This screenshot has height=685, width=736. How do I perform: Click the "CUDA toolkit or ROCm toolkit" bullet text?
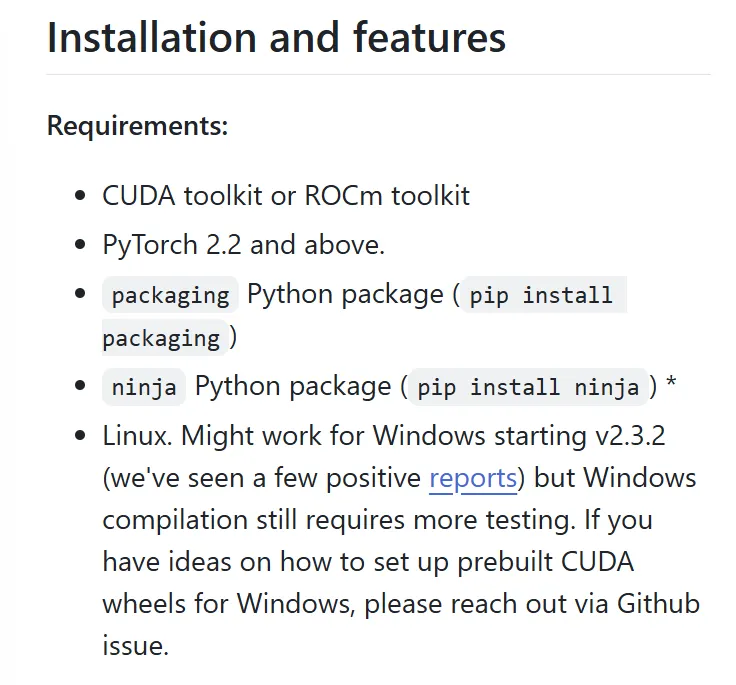tap(285, 195)
